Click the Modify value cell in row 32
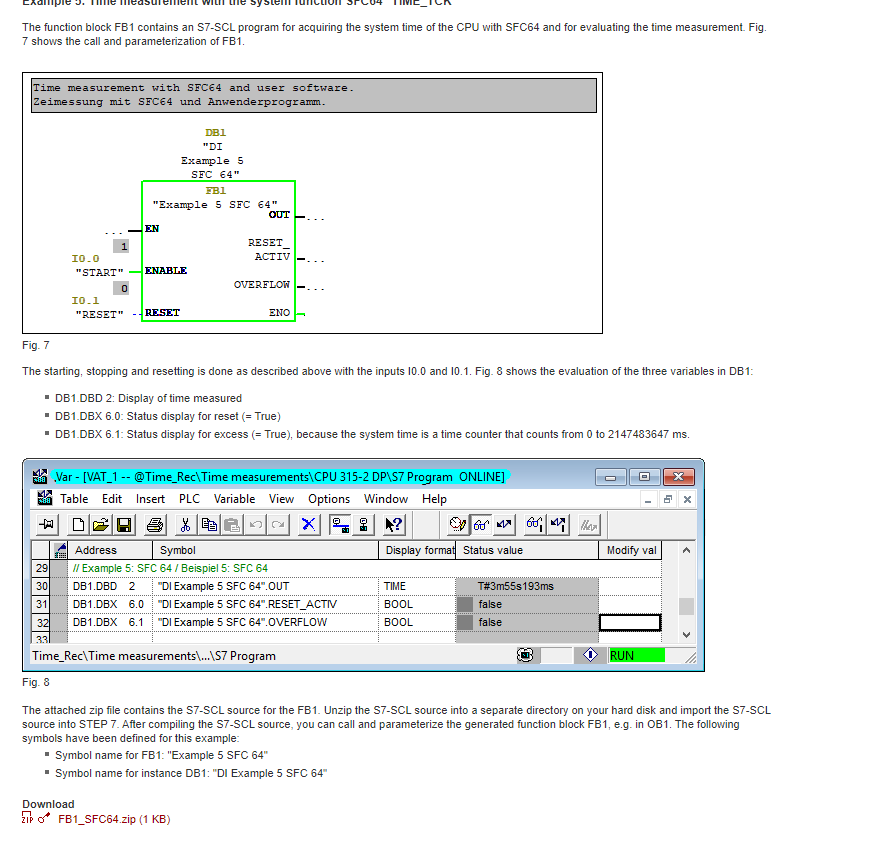Image resolution: width=896 pixels, height=843 pixels. pyautogui.click(x=630, y=622)
